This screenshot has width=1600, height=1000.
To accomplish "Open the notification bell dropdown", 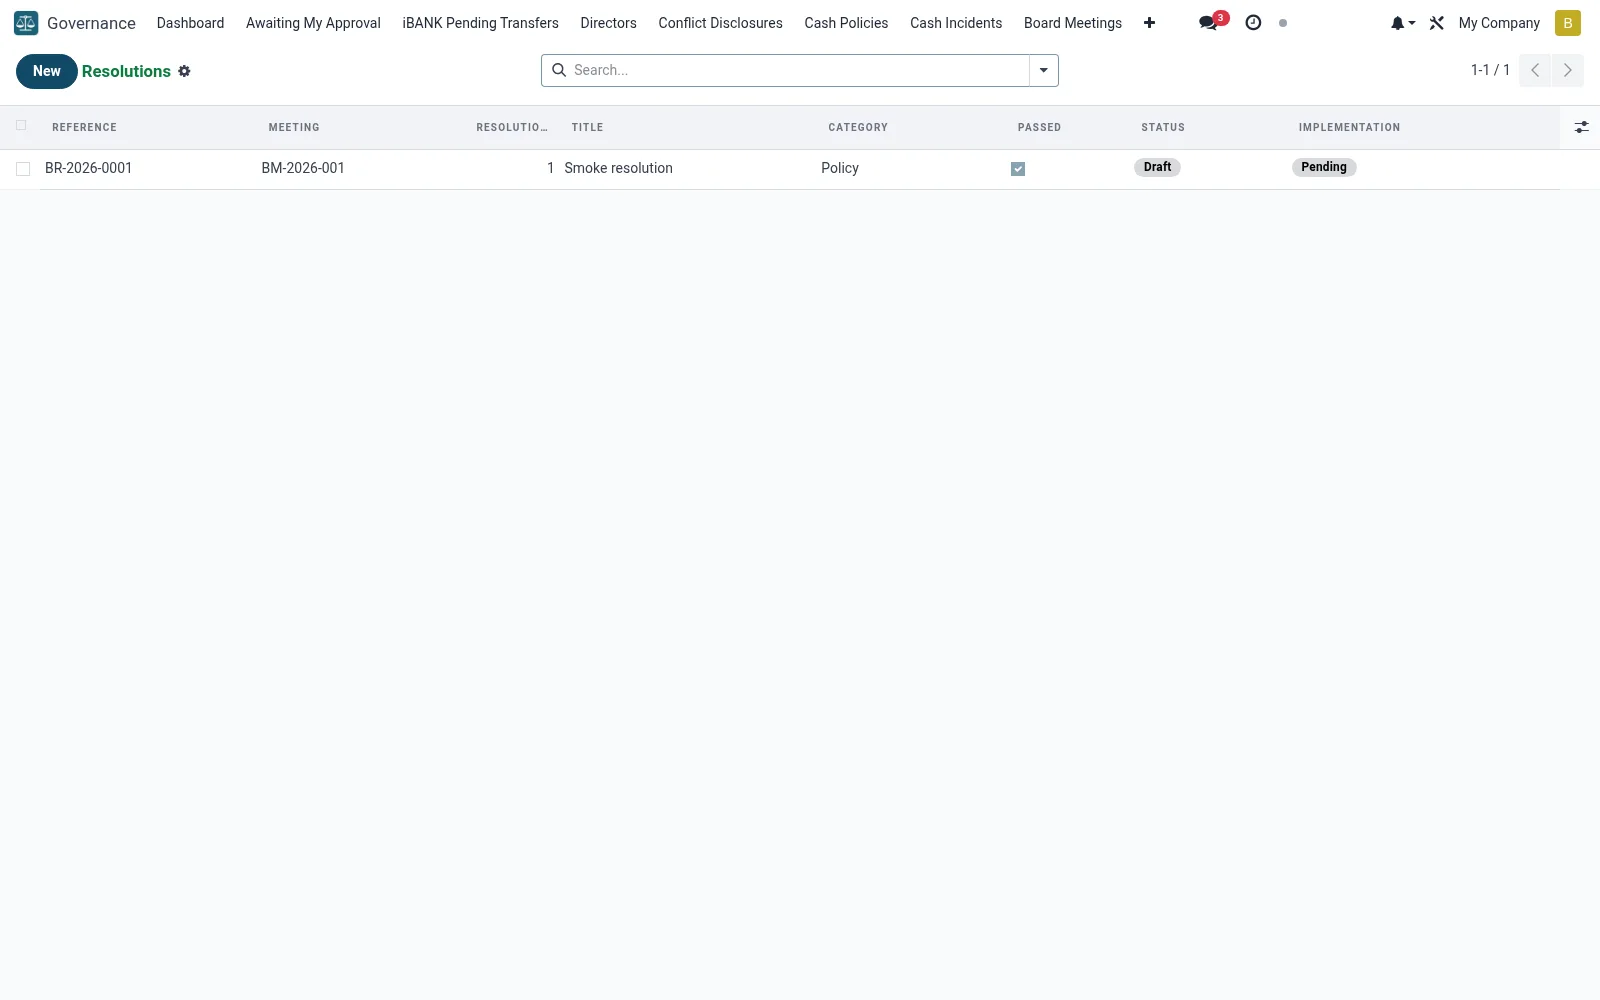I will 1402,23.
